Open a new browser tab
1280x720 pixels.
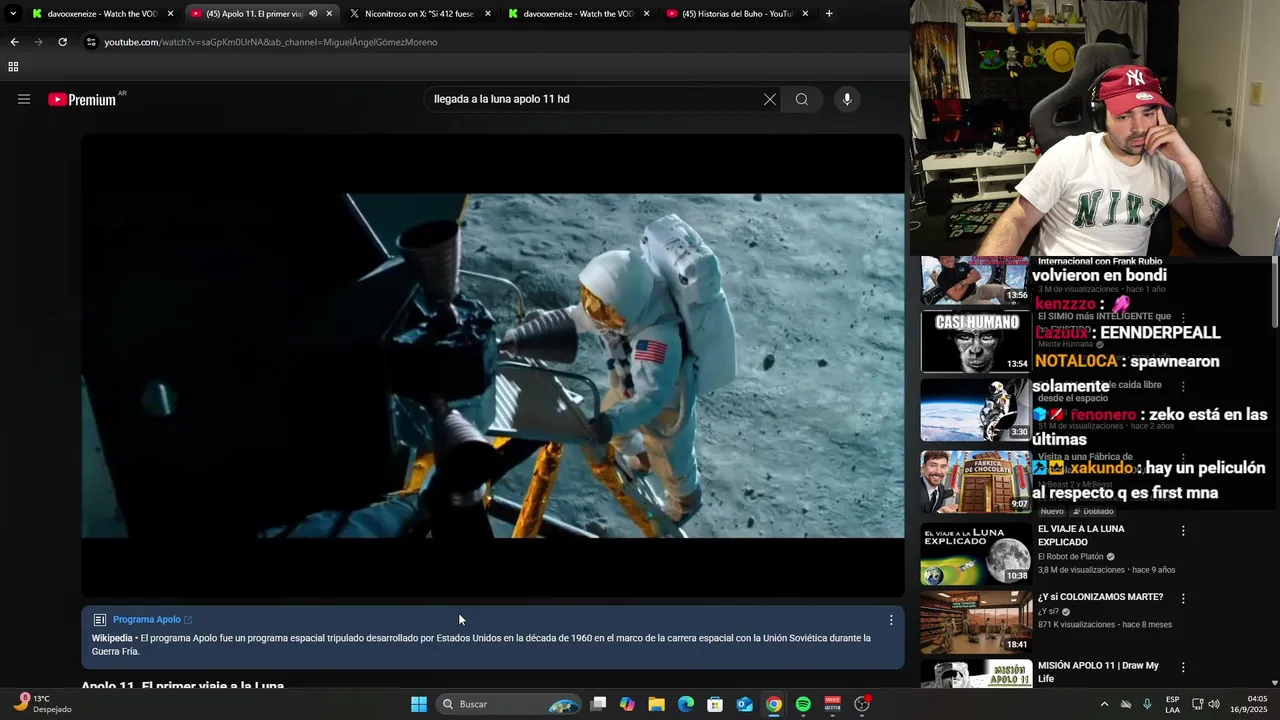tap(829, 14)
